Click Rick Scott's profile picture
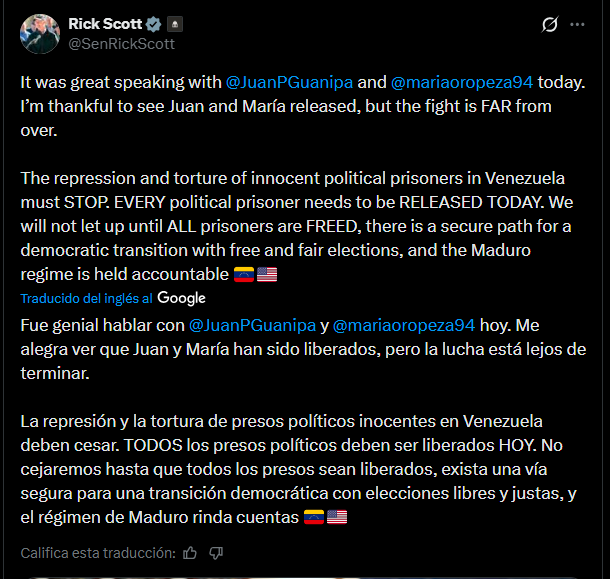610x579 pixels. (39, 33)
